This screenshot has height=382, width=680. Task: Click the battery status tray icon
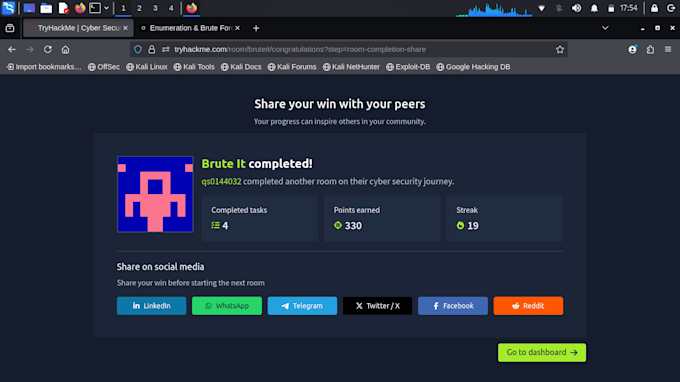[x=611, y=8]
